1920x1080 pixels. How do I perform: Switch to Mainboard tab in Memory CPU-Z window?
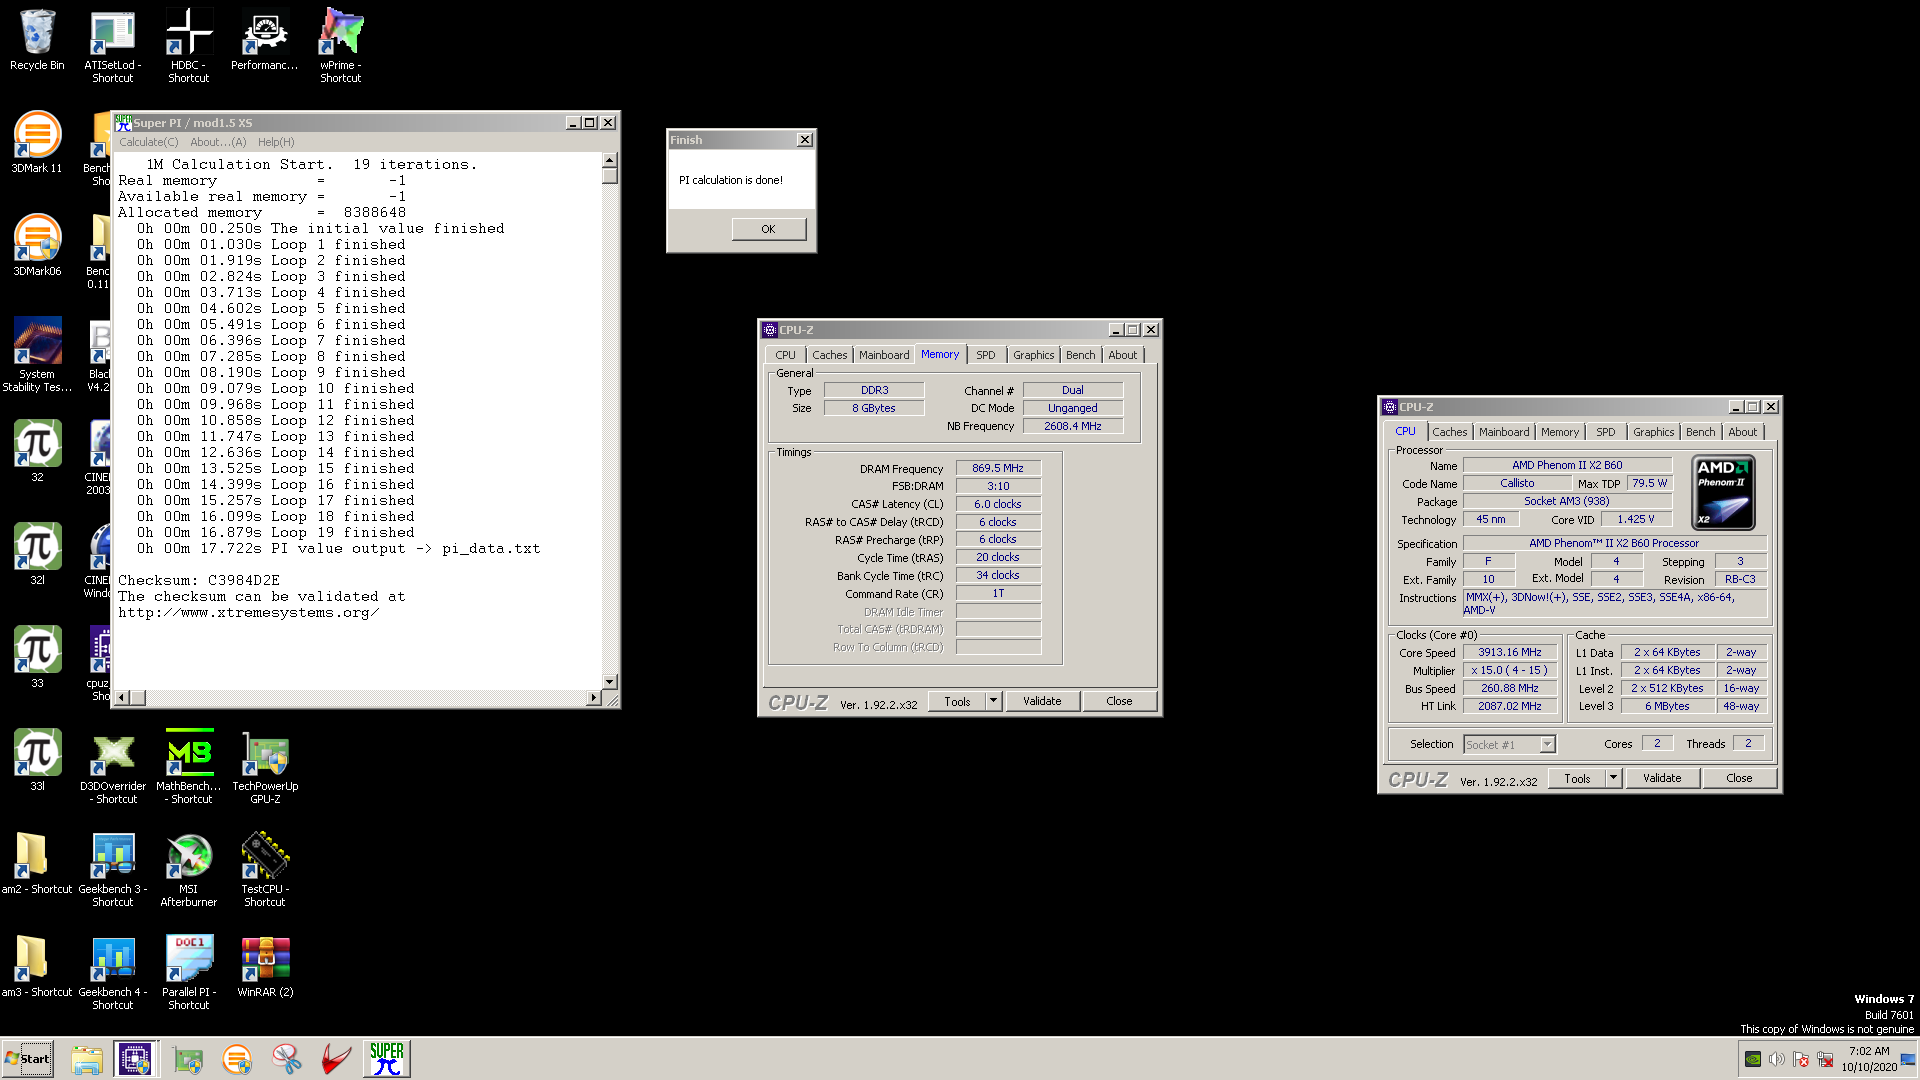click(x=884, y=355)
